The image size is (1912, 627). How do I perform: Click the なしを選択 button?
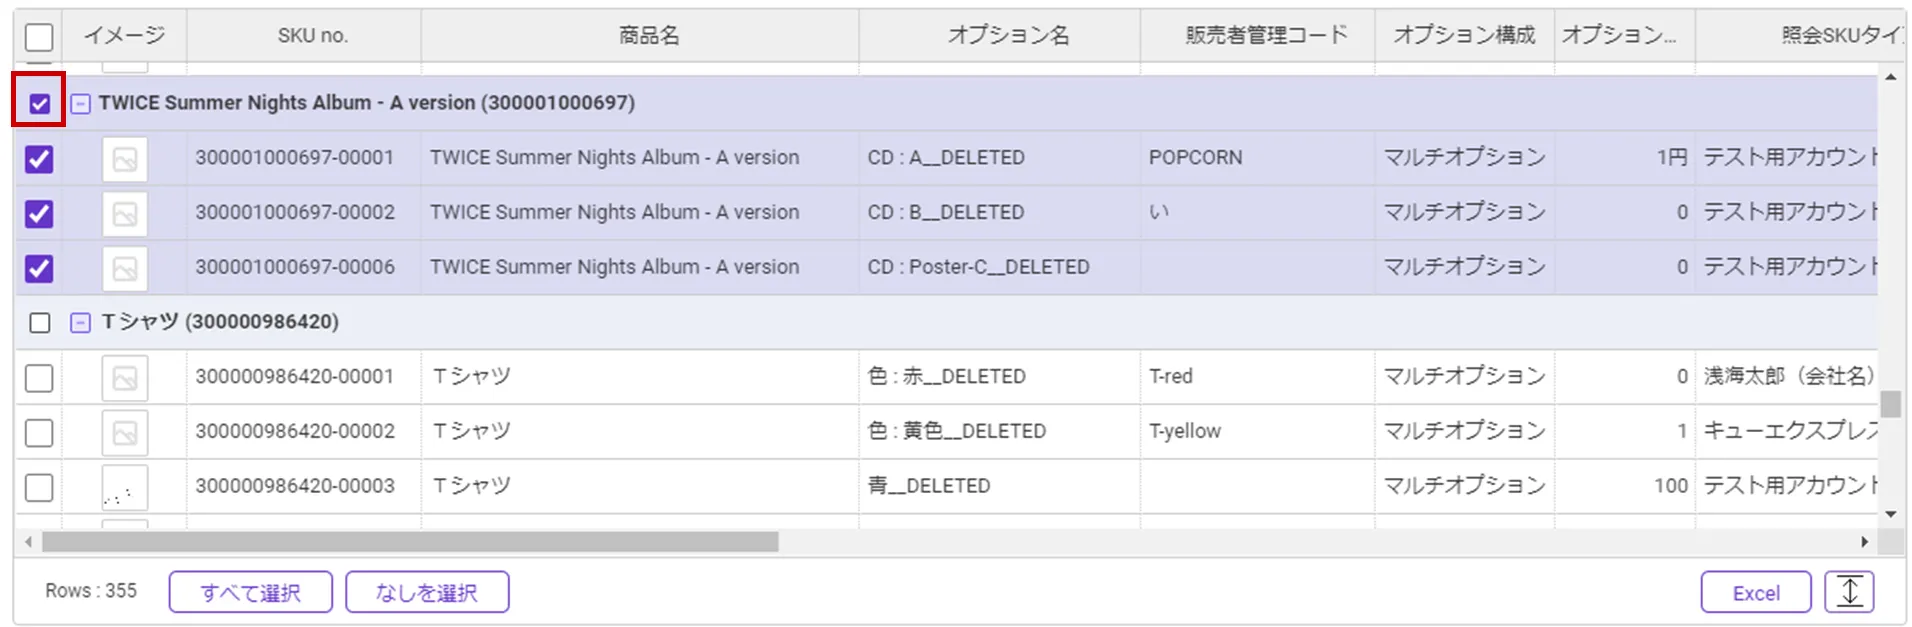(x=427, y=592)
